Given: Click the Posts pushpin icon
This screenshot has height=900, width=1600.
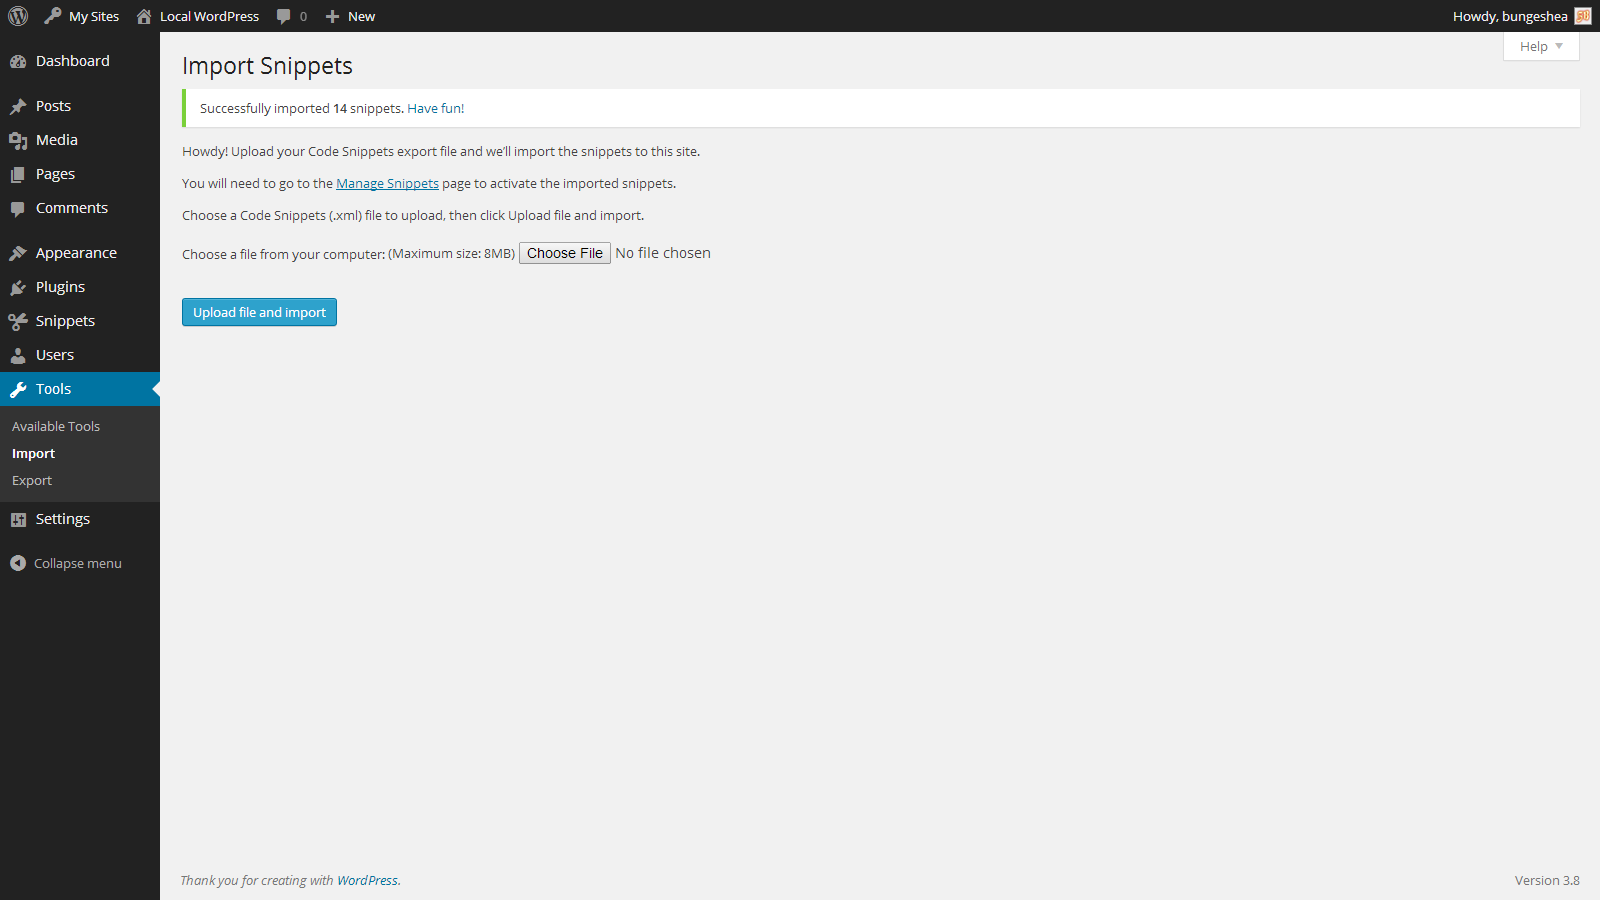Looking at the screenshot, I should pyautogui.click(x=18, y=106).
